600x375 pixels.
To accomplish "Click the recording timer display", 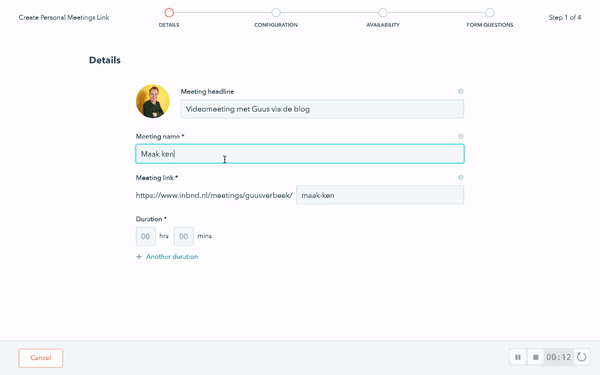I will click(559, 357).
